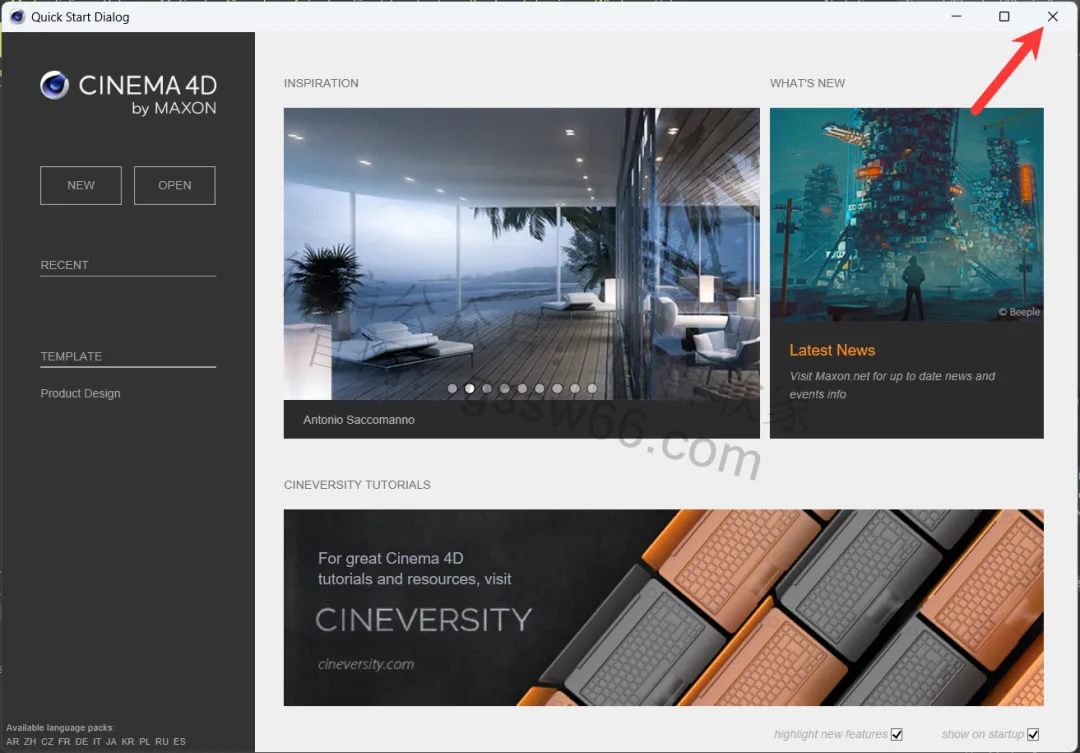Open the What's New Beeple artwork

tap(906, 214)
